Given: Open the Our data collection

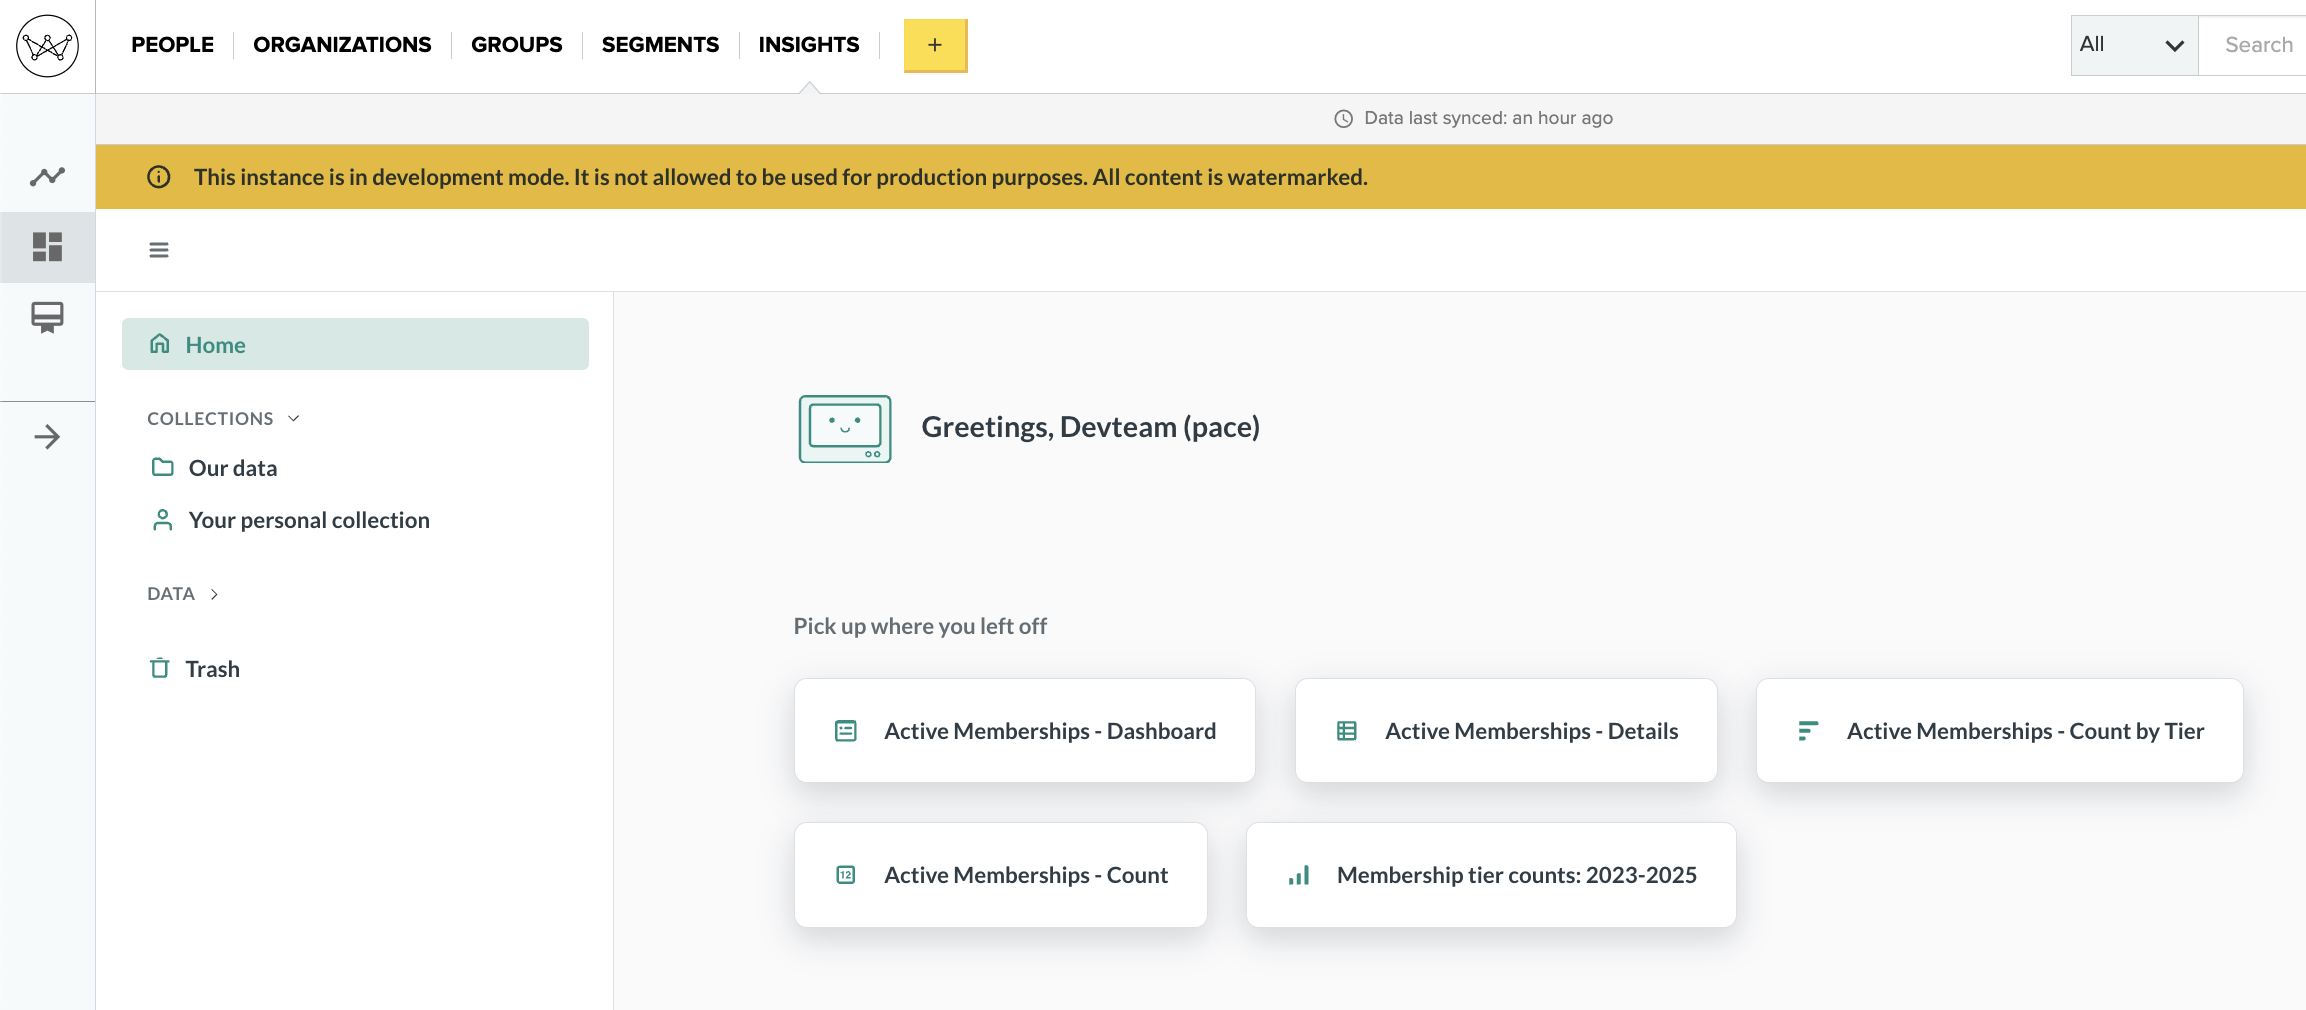Looking at the screenshot, I should point(233,468).
